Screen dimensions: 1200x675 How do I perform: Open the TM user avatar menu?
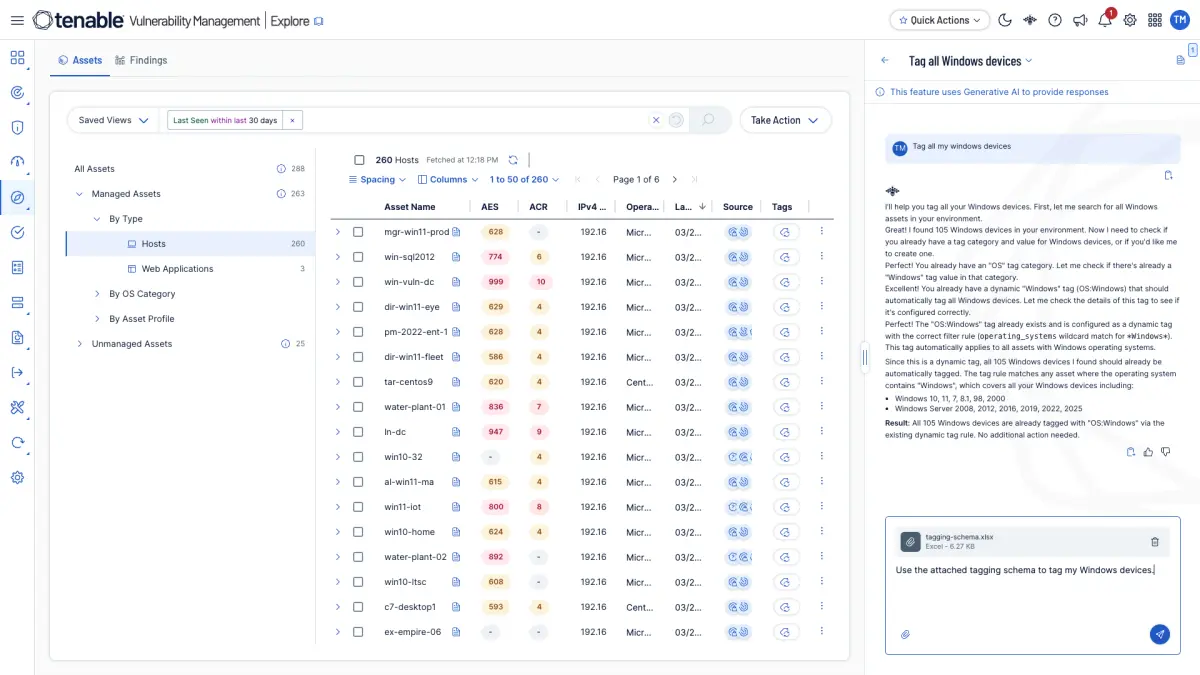point(1180,20)
